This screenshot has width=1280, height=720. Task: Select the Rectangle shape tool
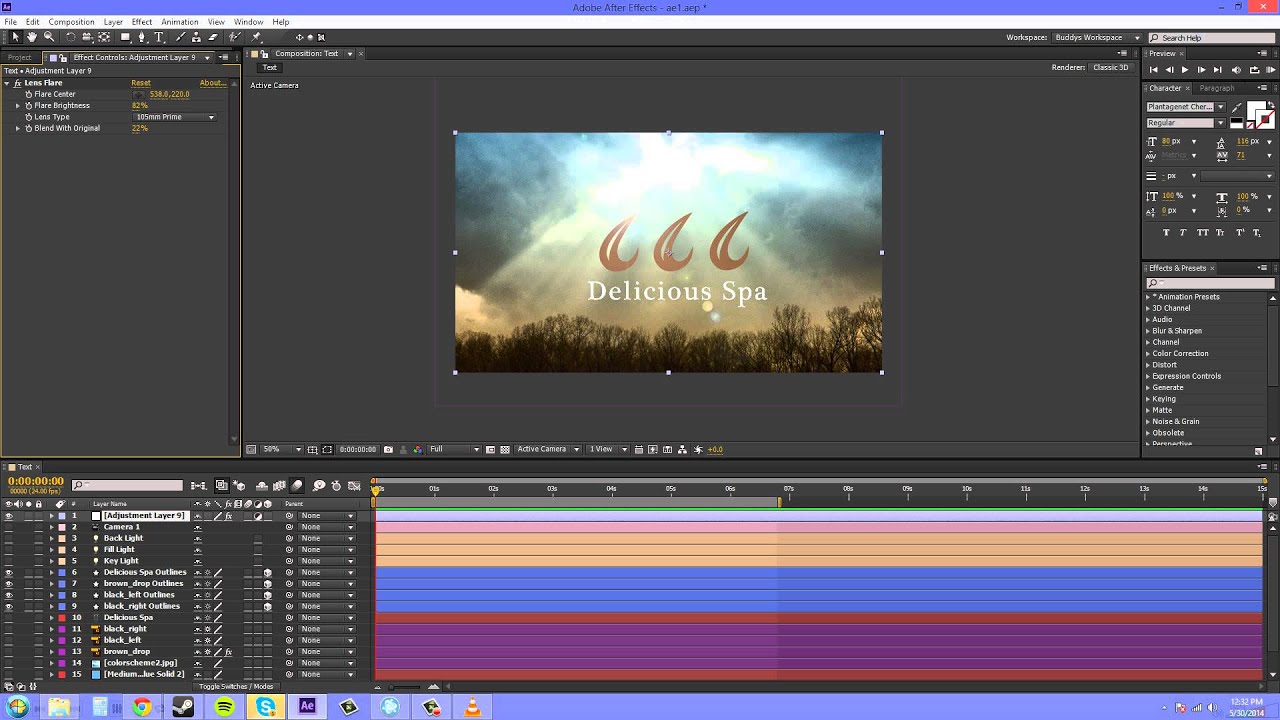(x=125, y=37)
